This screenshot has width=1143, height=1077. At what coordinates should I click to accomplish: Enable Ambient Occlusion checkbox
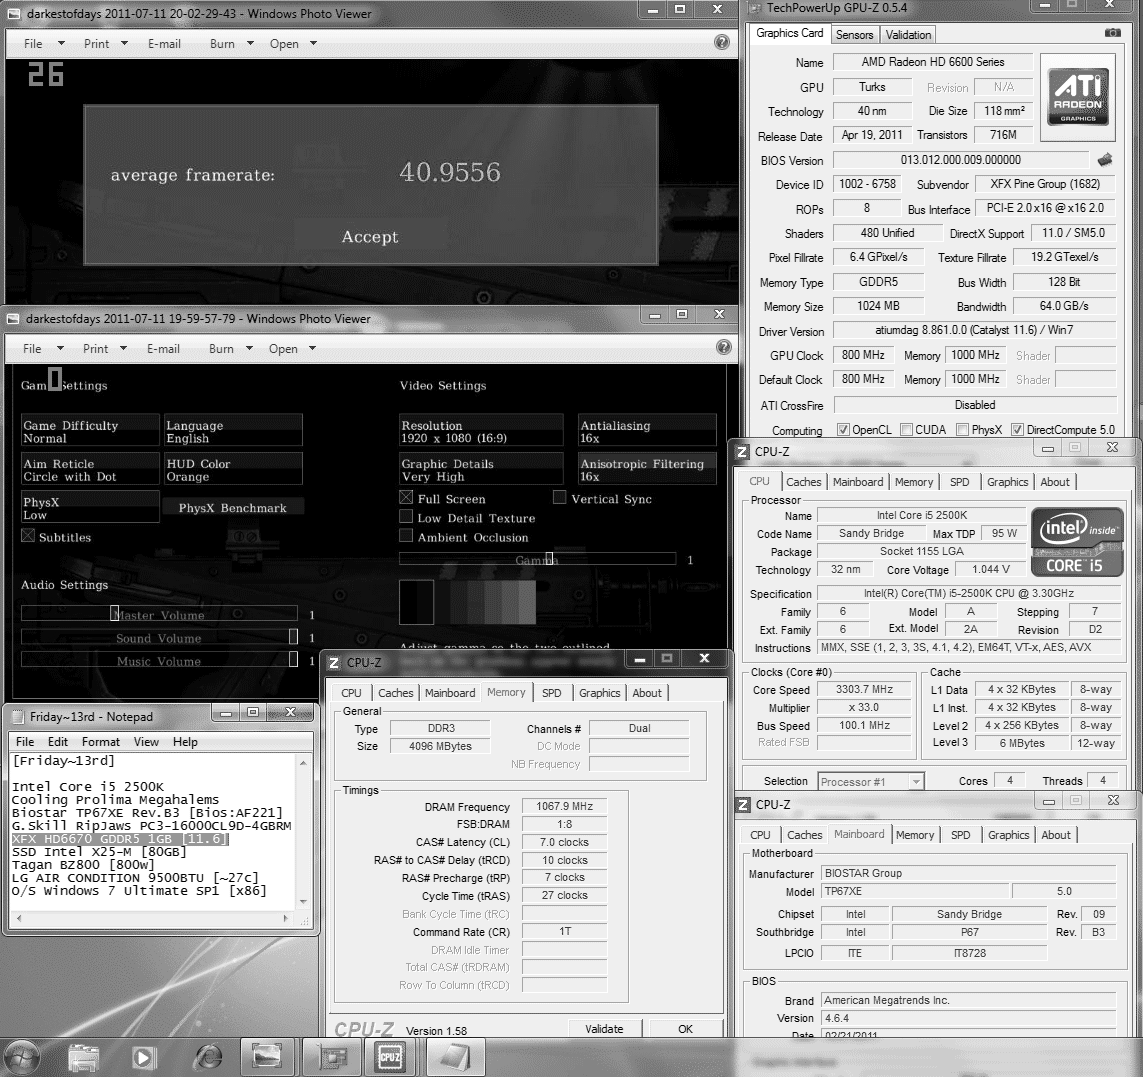tap(406, 535)
